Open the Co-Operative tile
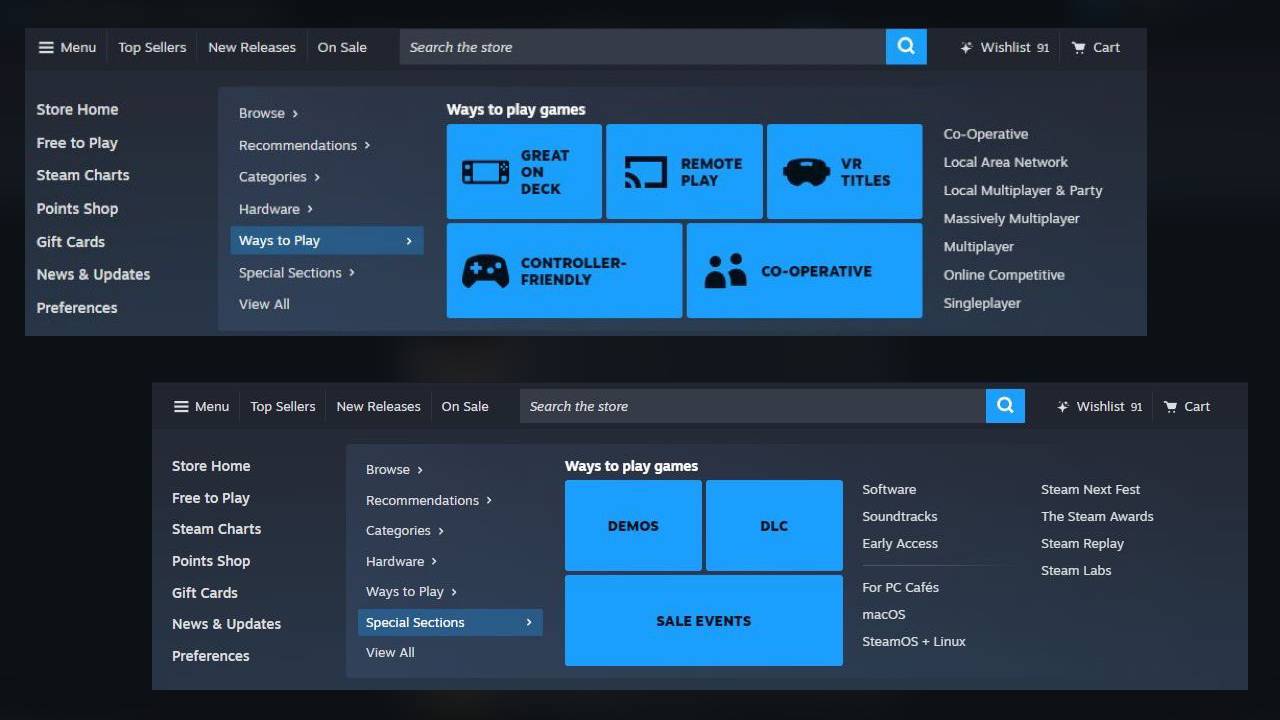 pos(804,270)
